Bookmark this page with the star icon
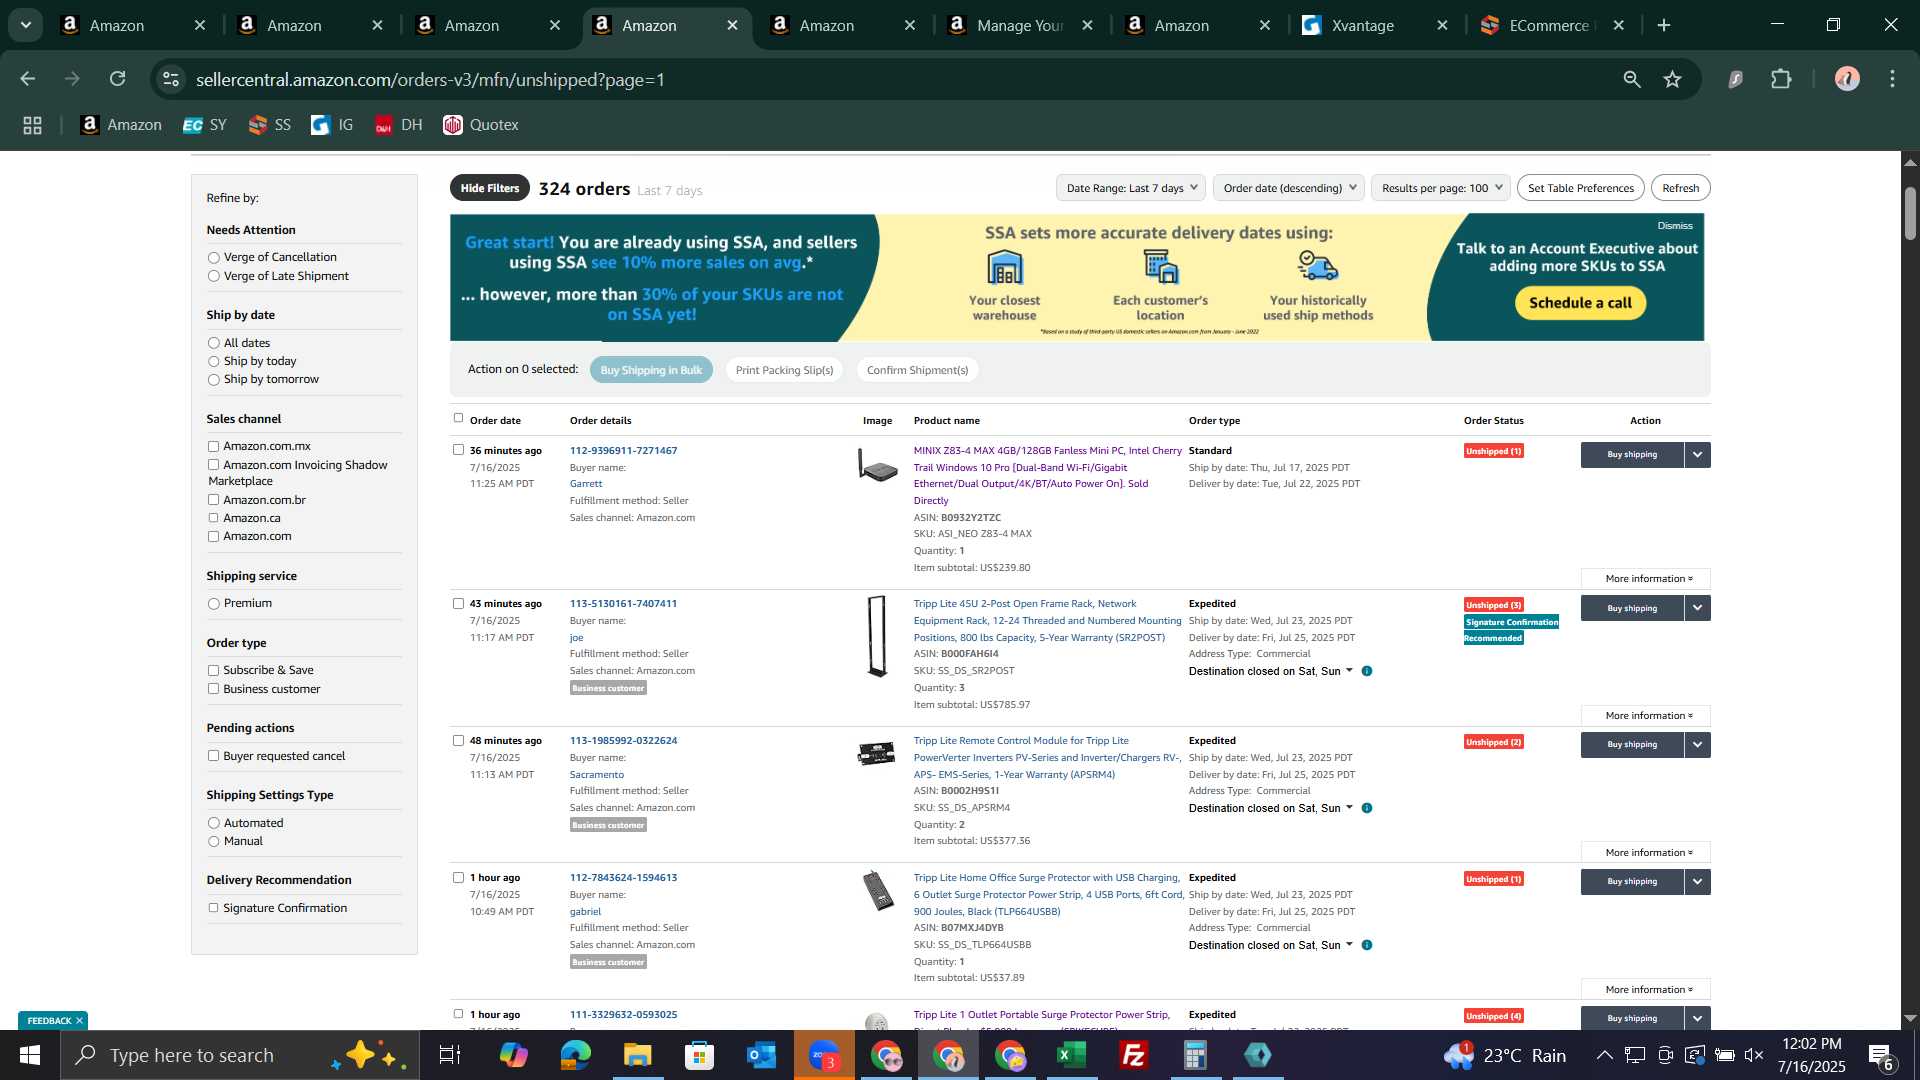The width and height of the screenshot is (1920, 1080). tap(1673, 79)
